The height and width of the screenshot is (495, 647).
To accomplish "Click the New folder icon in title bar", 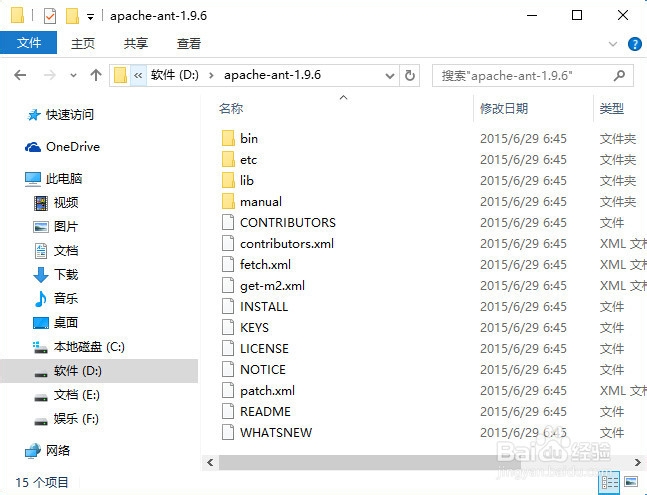I will click(73, 16).
